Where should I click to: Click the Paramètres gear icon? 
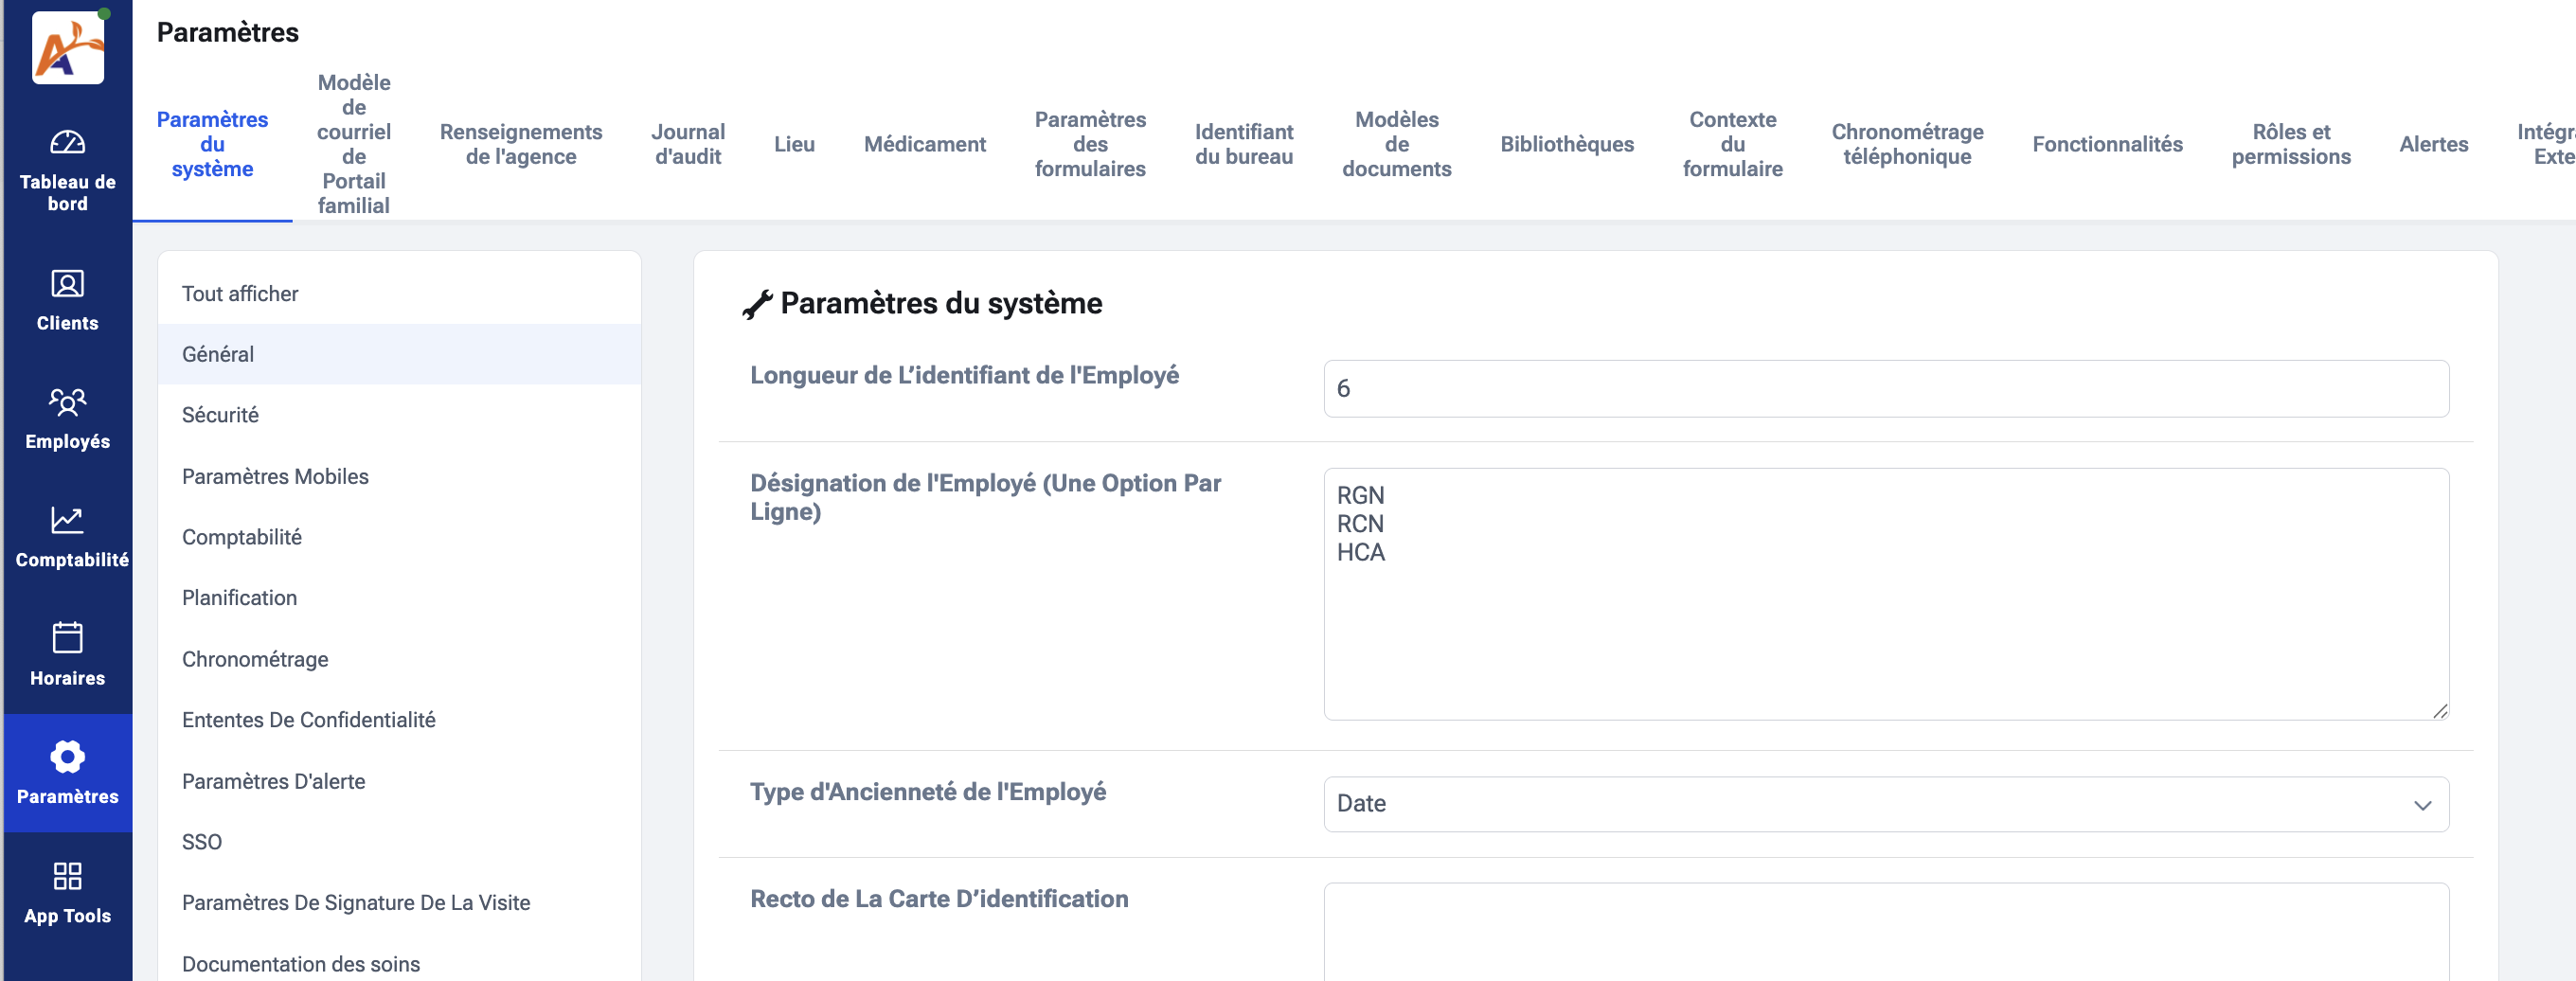[x=67, y=757]
